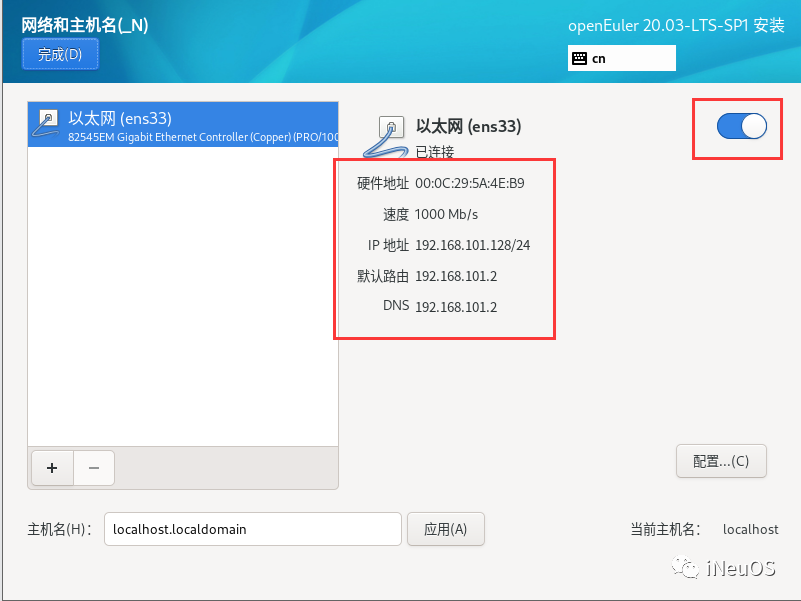
Task: Apply hostname with 应用(A) button
Action: (445, 529)
